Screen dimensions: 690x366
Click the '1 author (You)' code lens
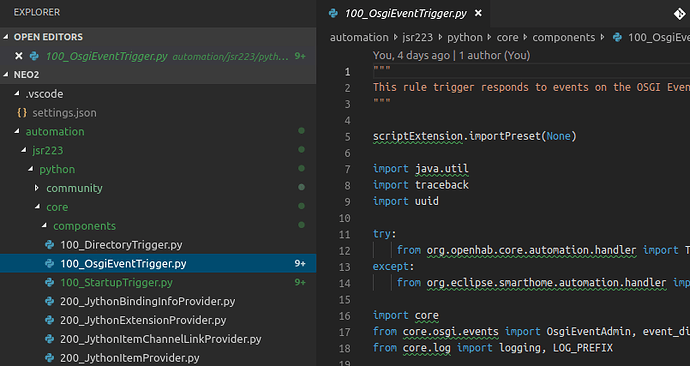point(495,55)
